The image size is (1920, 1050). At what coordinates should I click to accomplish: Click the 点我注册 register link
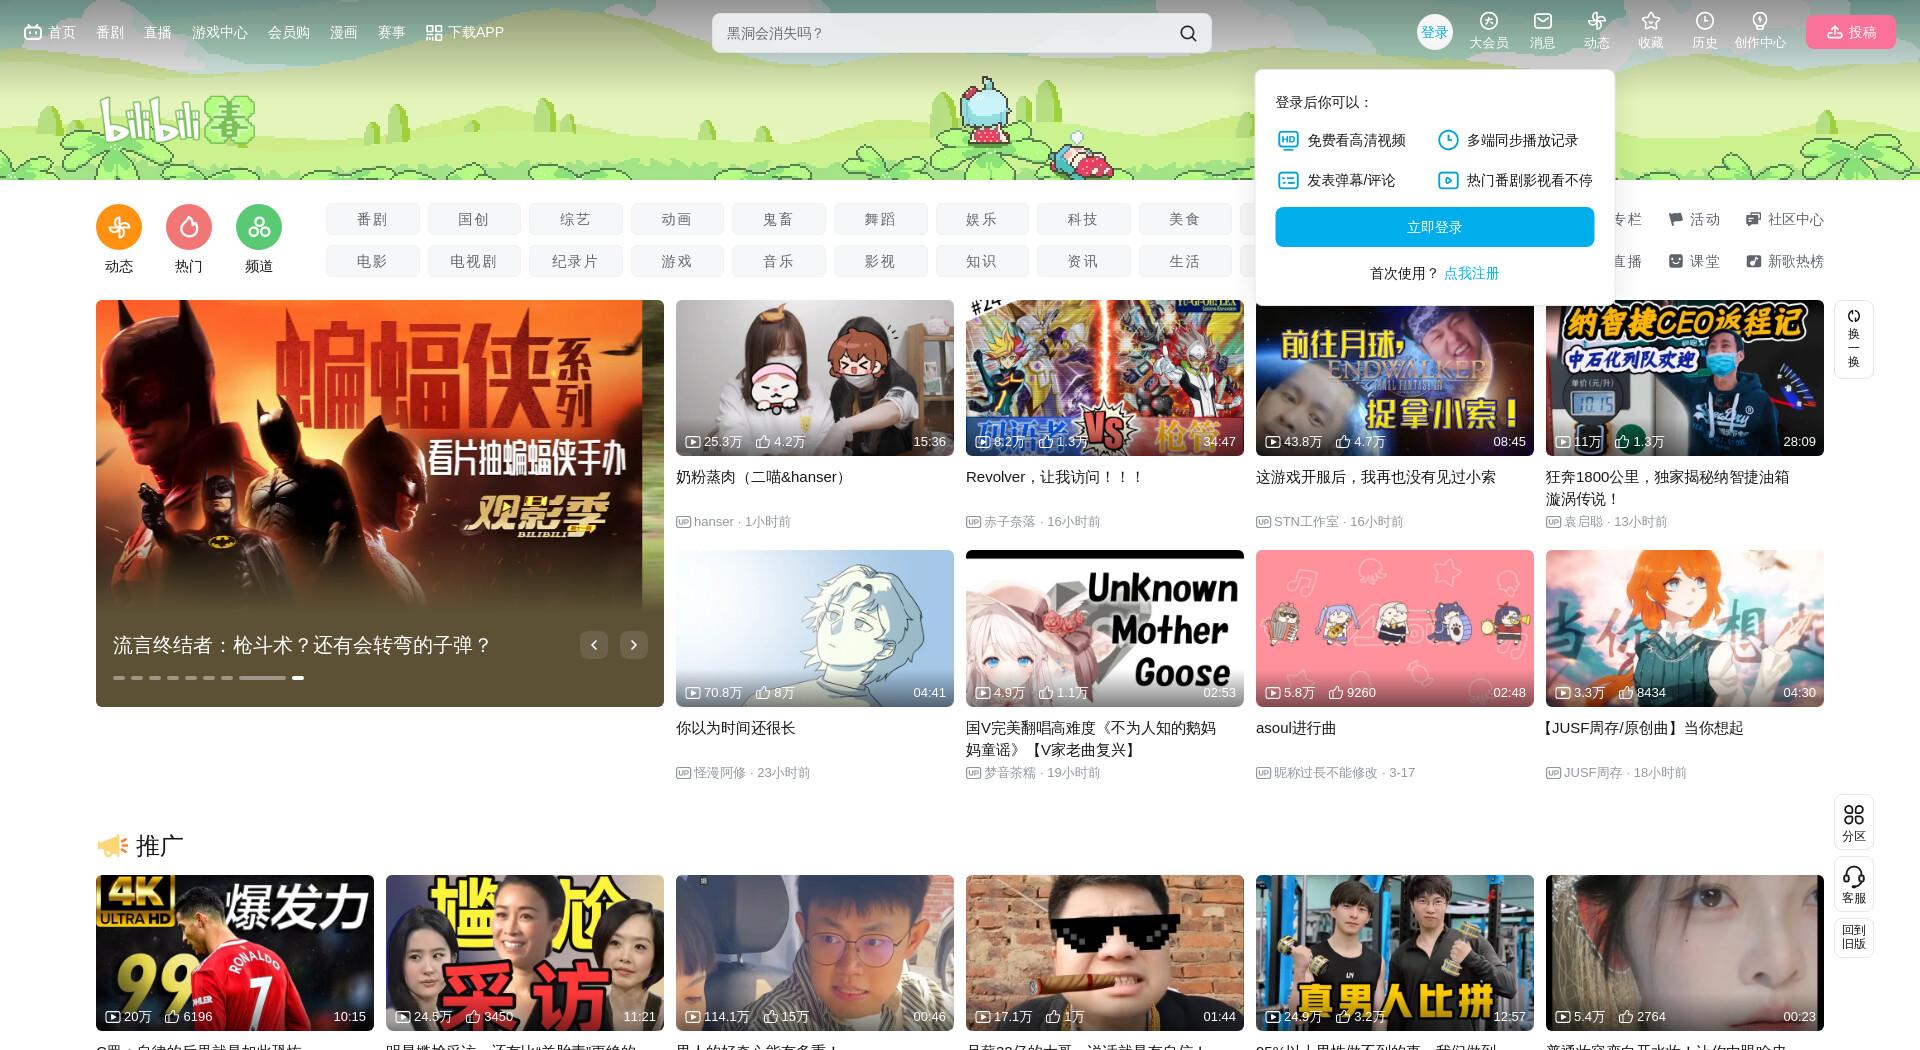point(1471,273)
